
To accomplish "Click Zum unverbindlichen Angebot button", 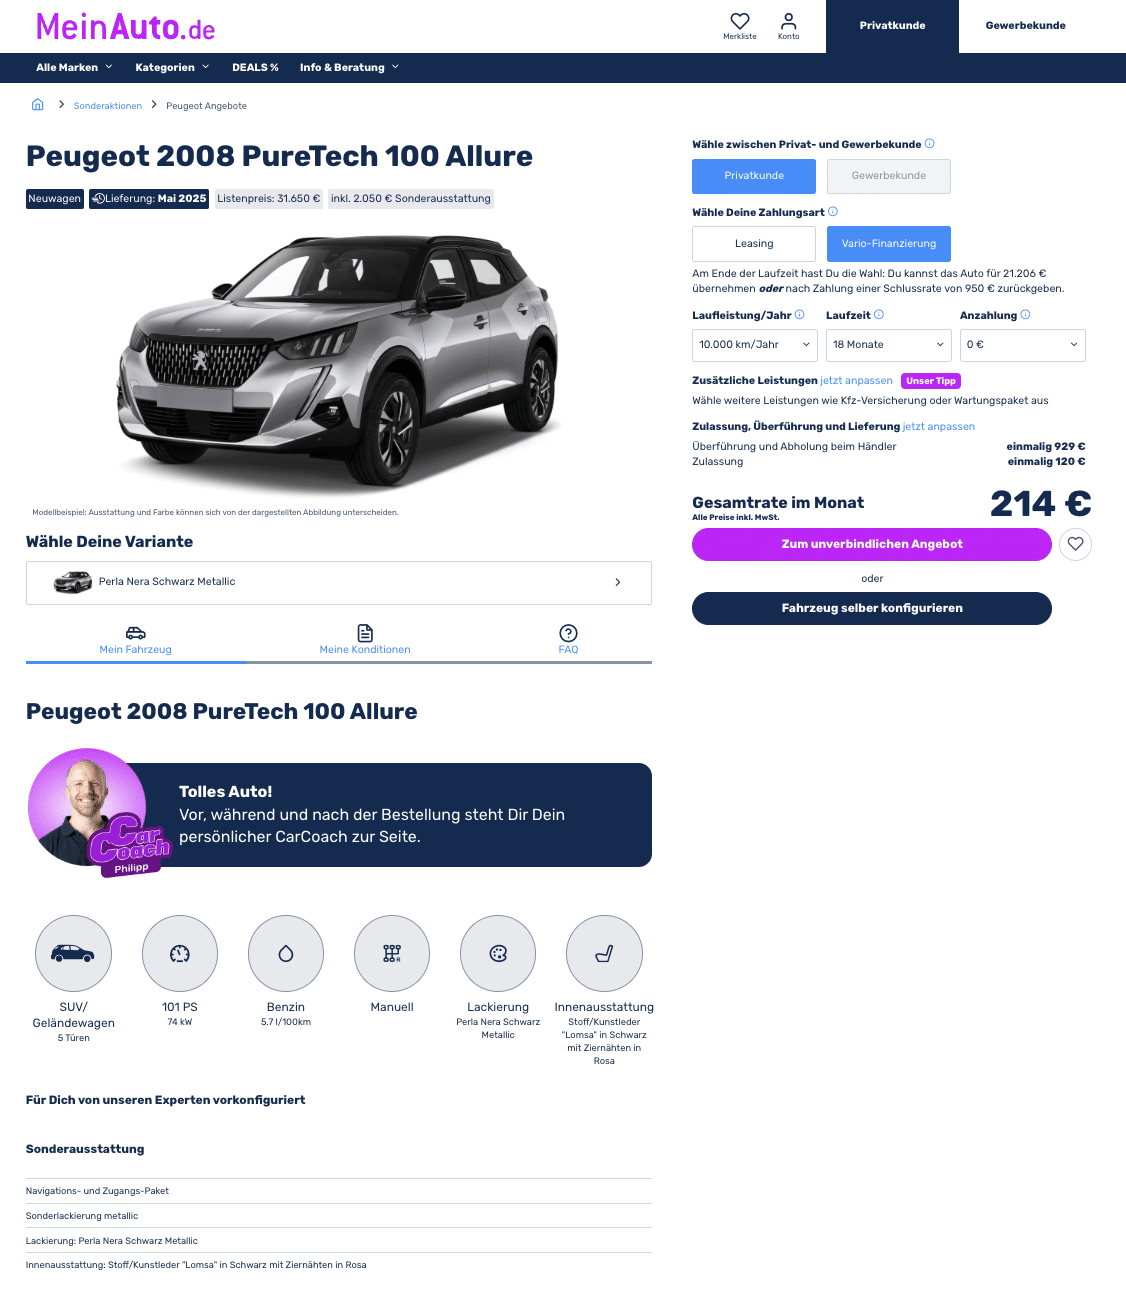I will 872,544.
